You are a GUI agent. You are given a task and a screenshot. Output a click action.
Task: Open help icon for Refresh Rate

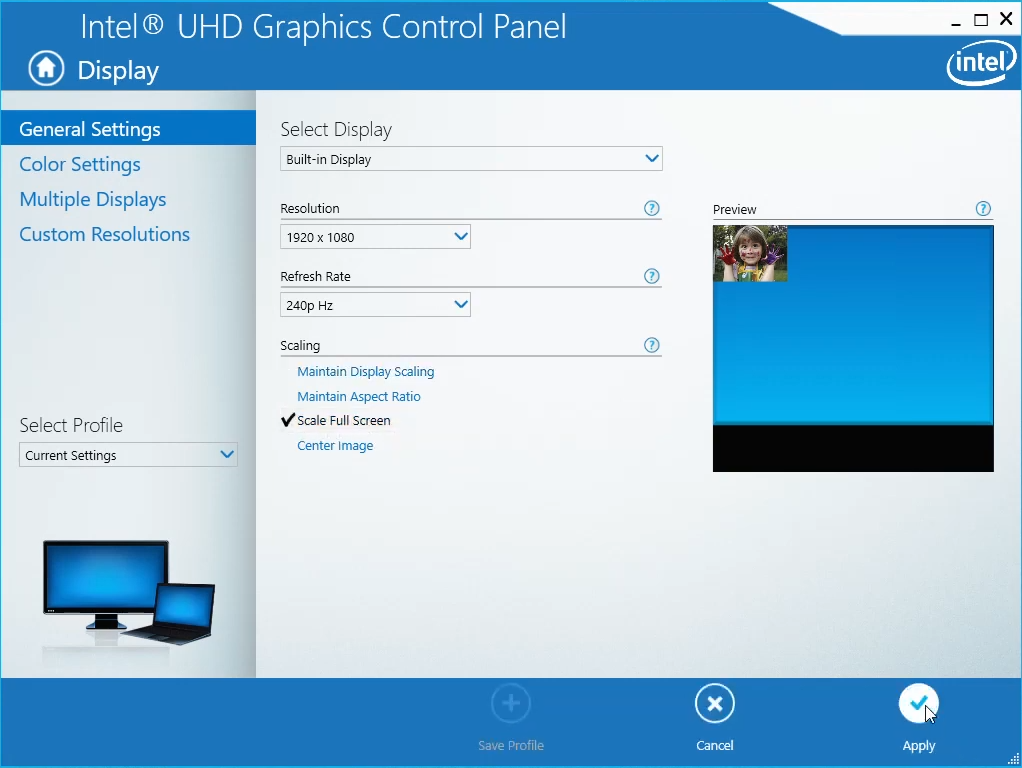[x=651, y=276]
